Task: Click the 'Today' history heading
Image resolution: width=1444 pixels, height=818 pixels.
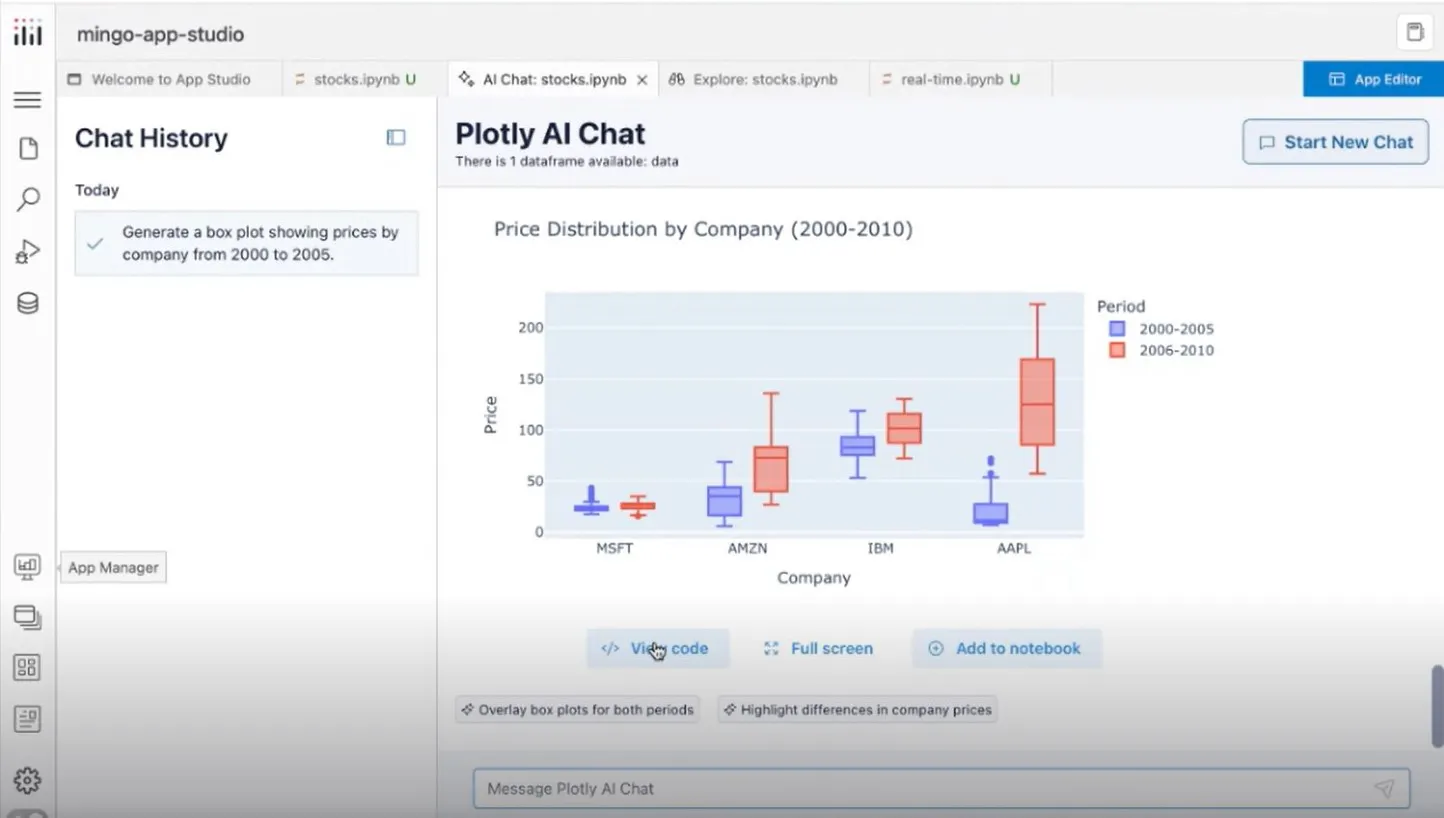Action: coord(97,190)
